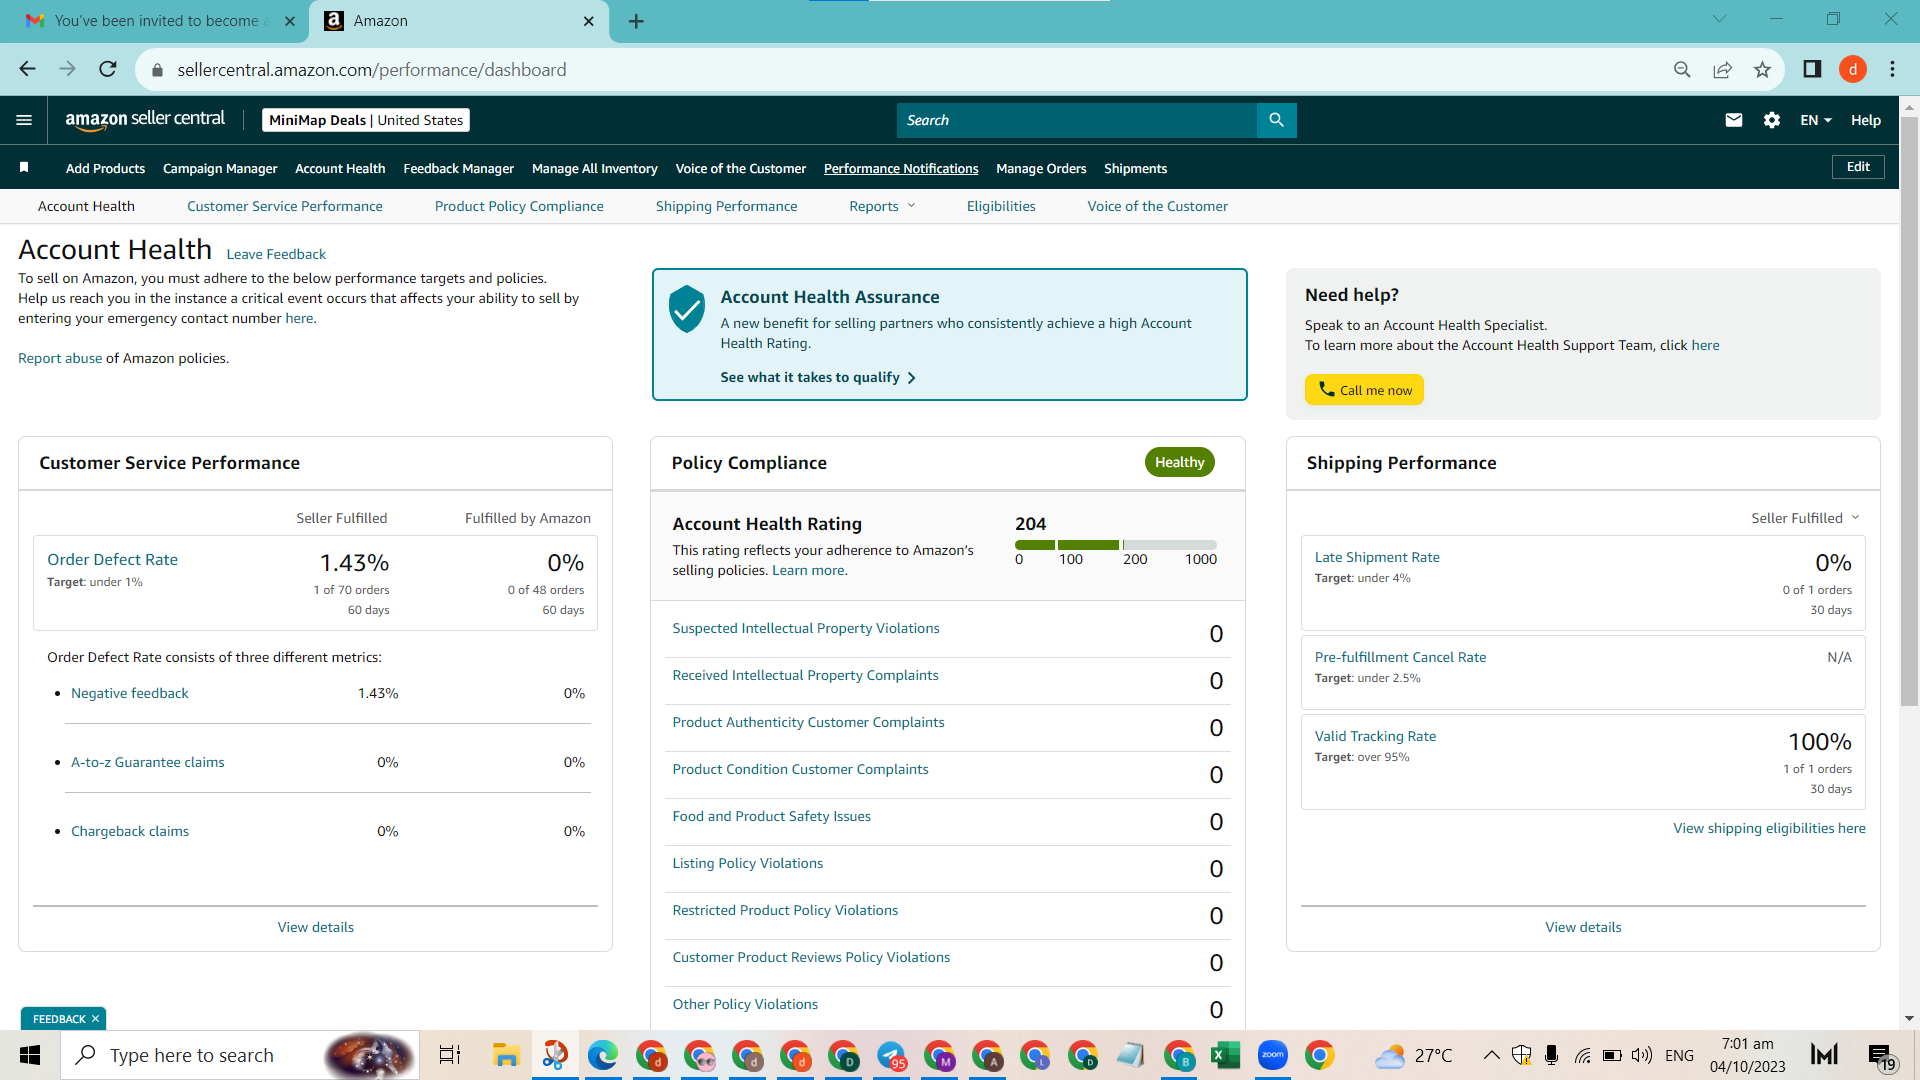
Task: Click the page vertical scrollbar
Action: coord(1909,410)
